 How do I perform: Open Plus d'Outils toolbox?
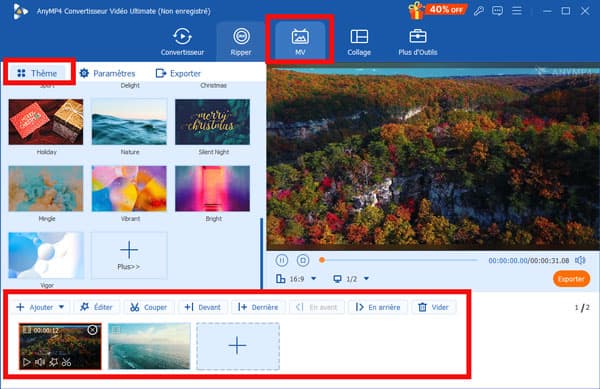point(417,41)
